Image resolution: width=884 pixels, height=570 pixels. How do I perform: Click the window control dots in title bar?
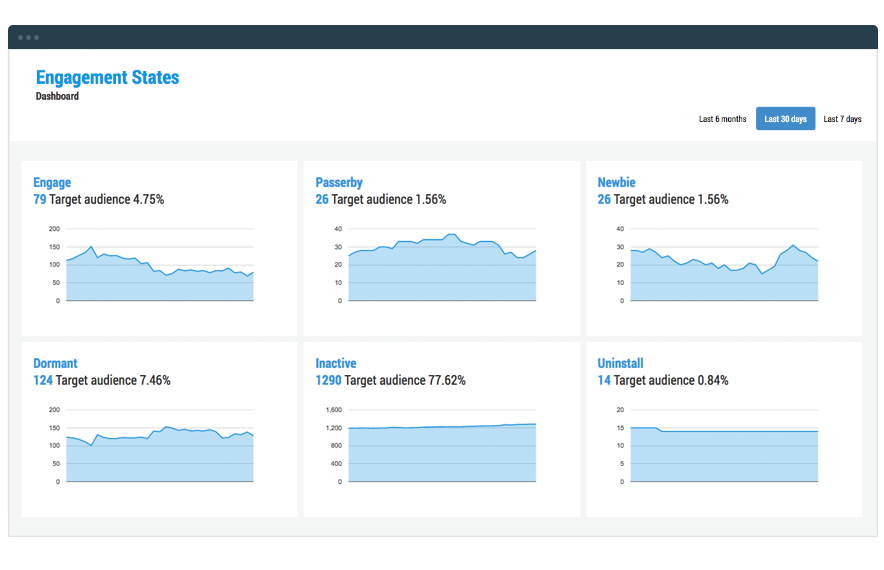click(28, 38)
